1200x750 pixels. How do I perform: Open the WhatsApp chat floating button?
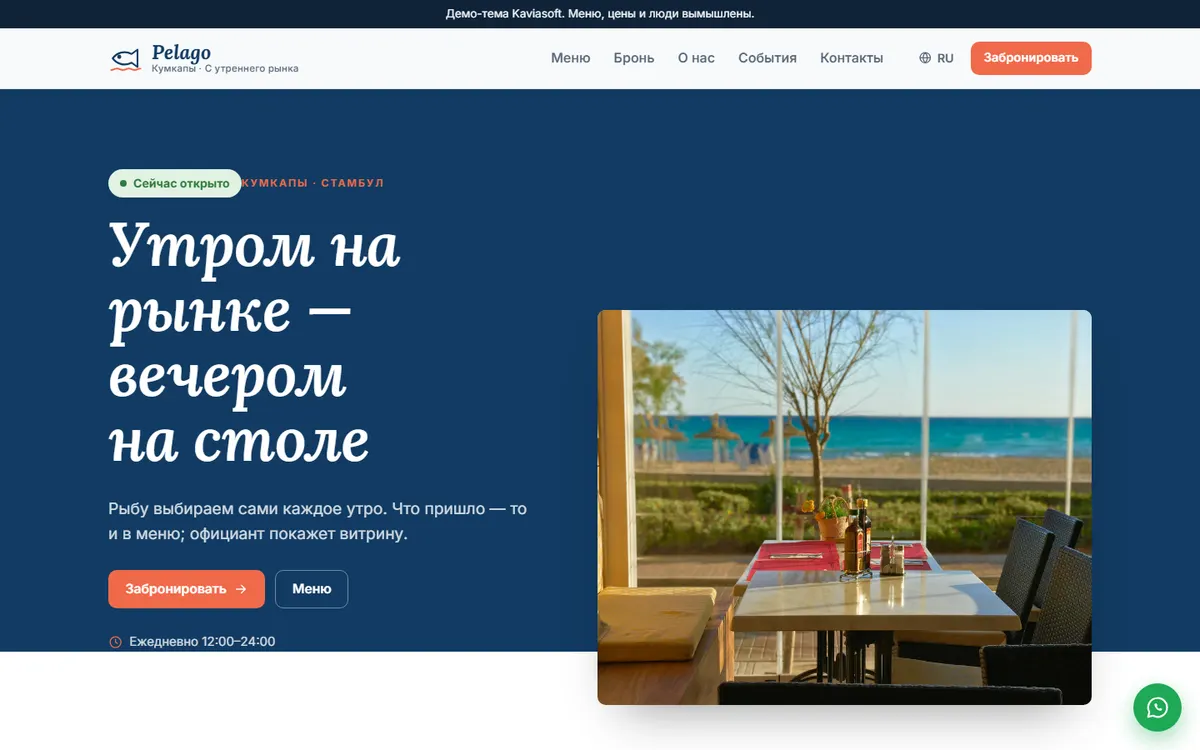1157,708
